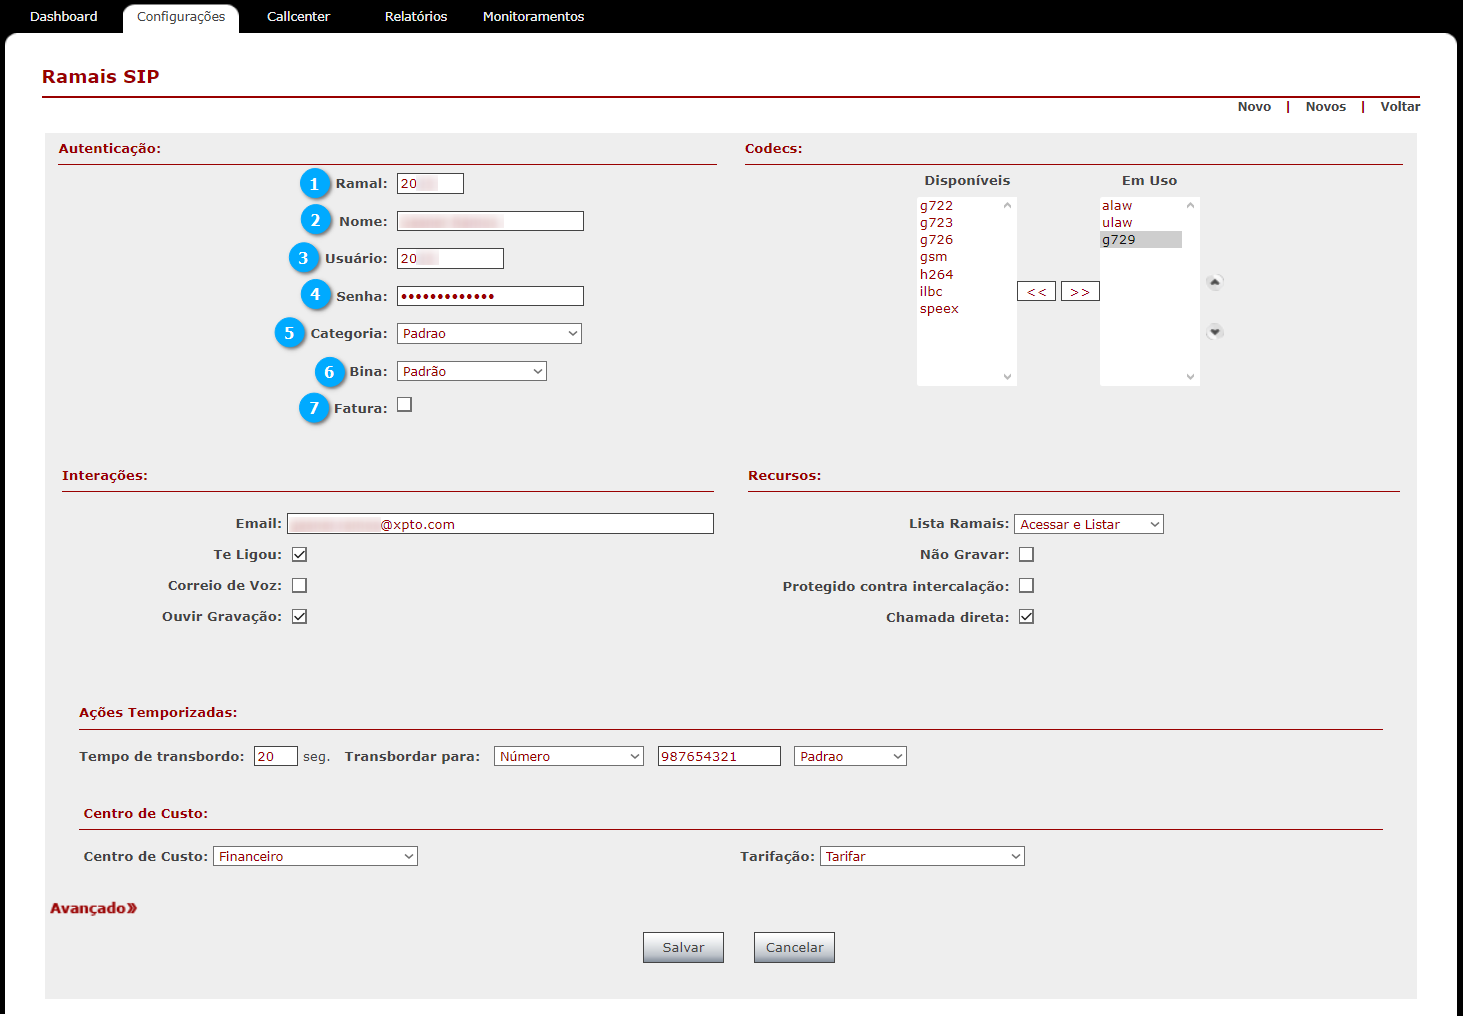Focus the Email input field
This screenshot has width=1463, height=1036.
(x=500, y=524)
